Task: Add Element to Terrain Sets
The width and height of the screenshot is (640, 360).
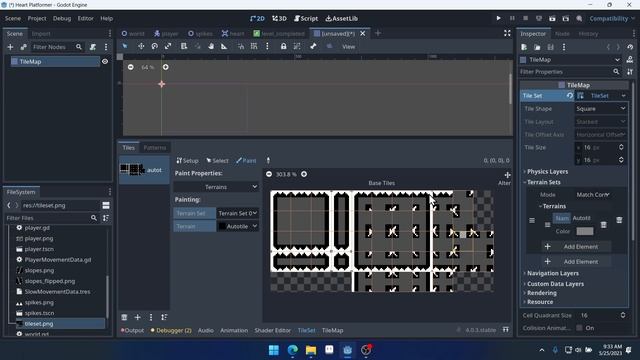Action: [x=576, y=262]
